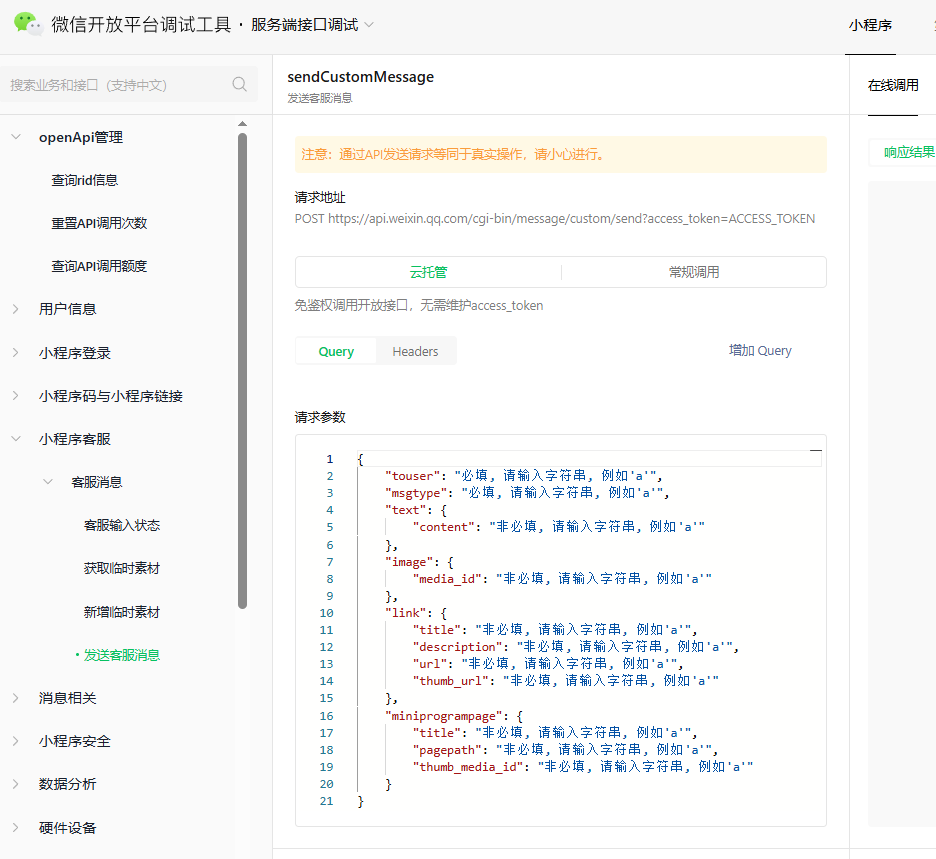Select 客服输入状态 in sidebar
936x859 pixels.
point(122,525)
